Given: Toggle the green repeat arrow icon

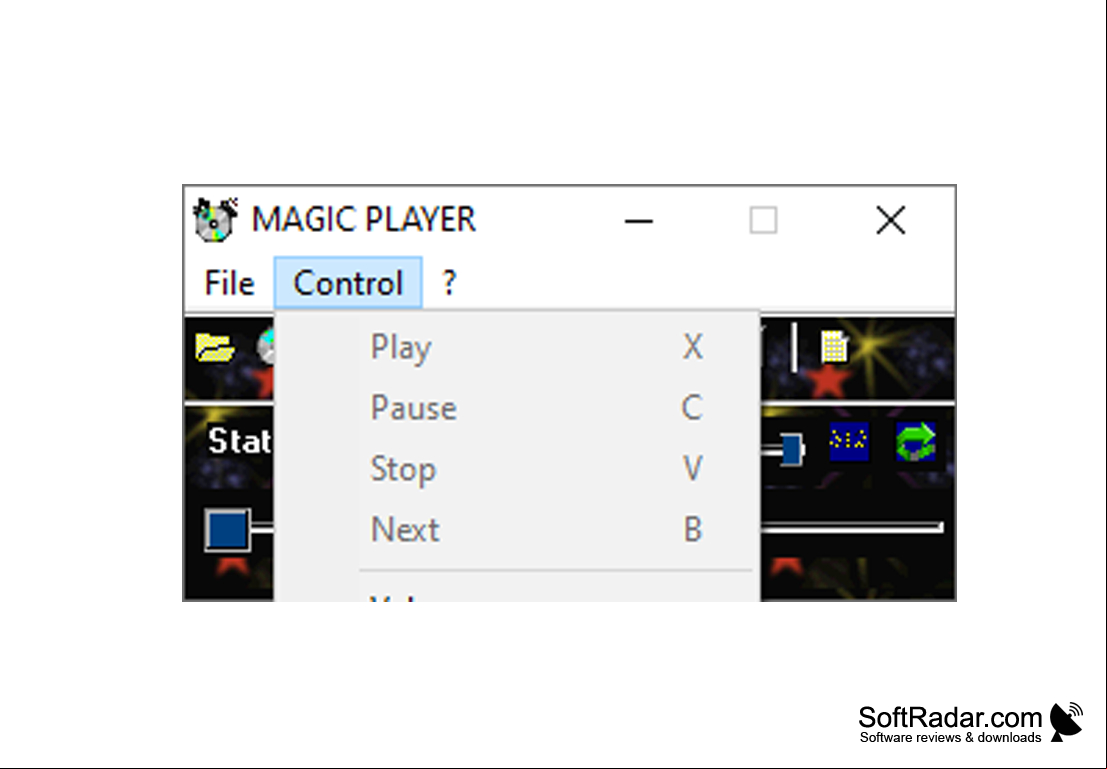Looking at the screenshot, I should (916, 442).
